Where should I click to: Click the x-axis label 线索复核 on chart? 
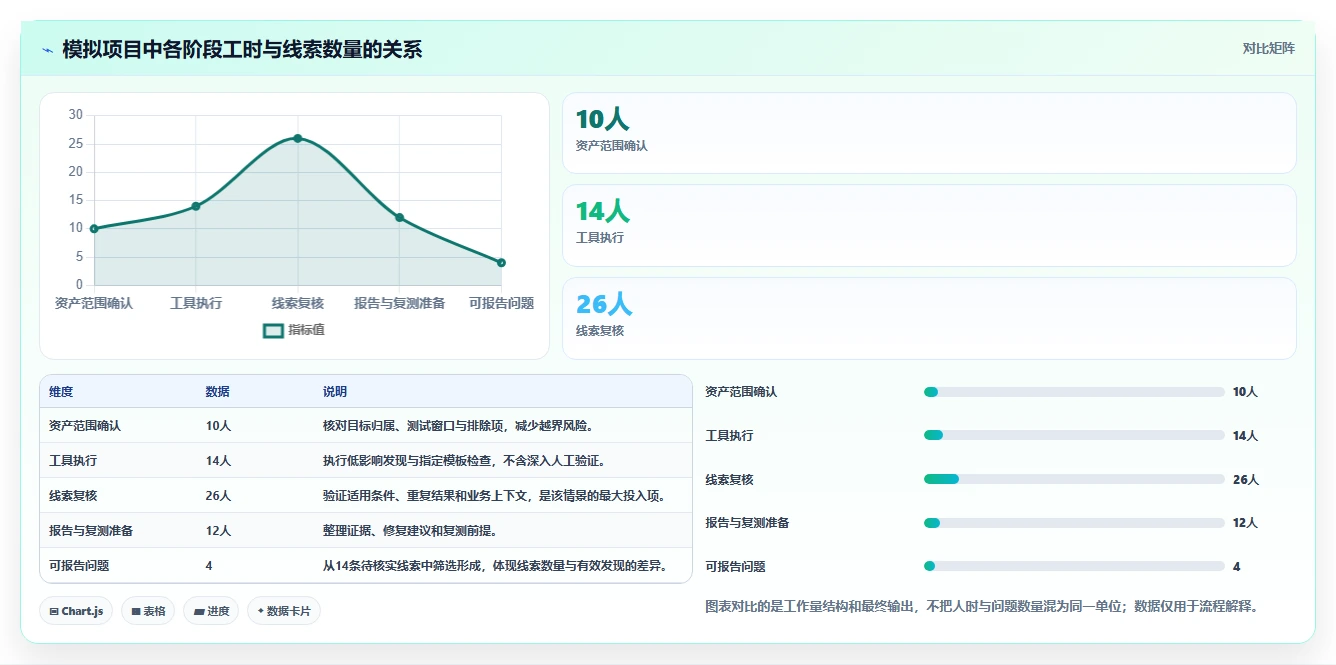tap(298, 303)
